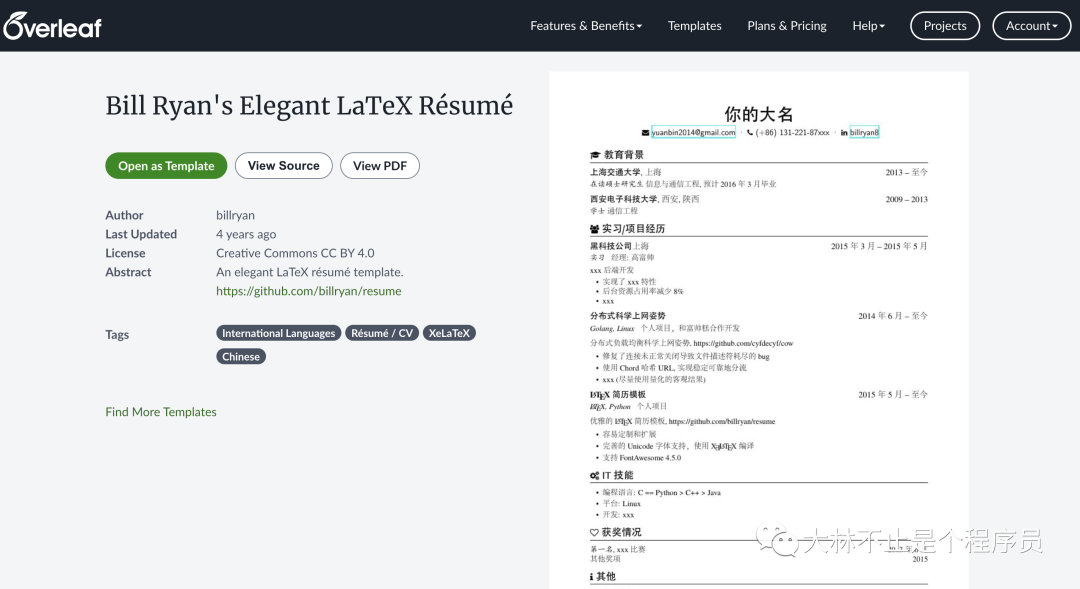Click the gears icon beside IT 技能
This screenshot has height=589, width=1080.
[594, 475]
